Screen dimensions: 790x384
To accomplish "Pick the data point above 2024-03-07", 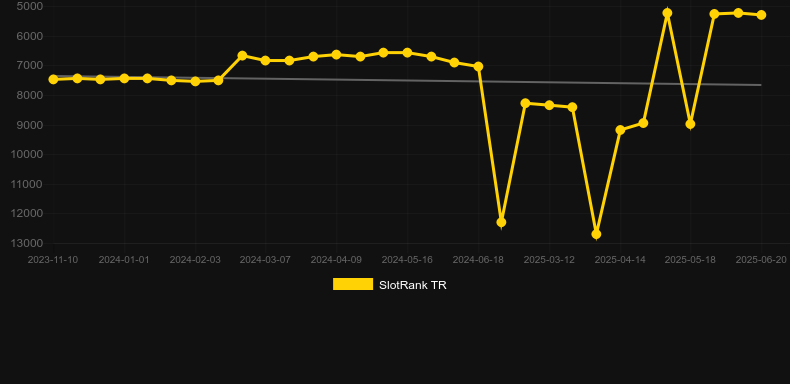I will click(266, 60).
